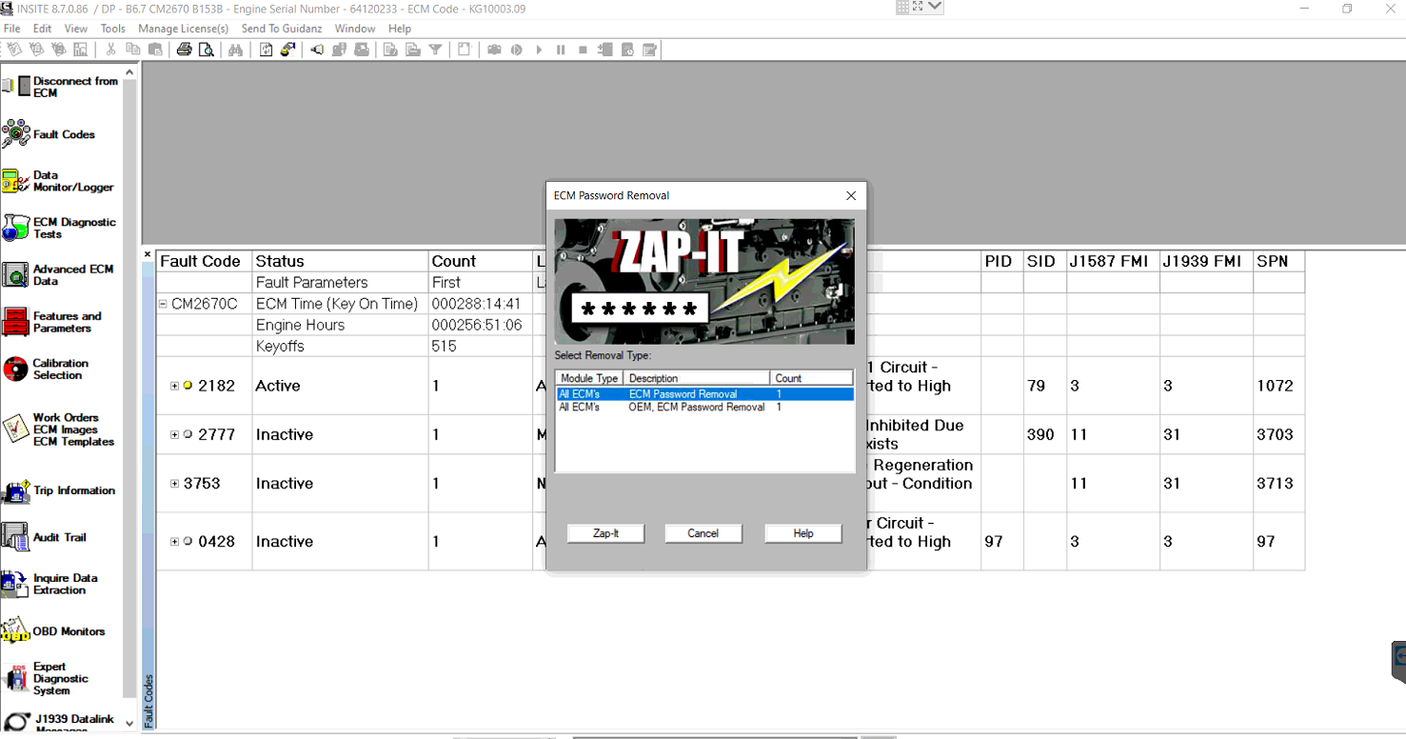Open the Send To Guidanz menu
Image resolution: width=1406 pixels, height=739 pixels.
coord(281,28)
